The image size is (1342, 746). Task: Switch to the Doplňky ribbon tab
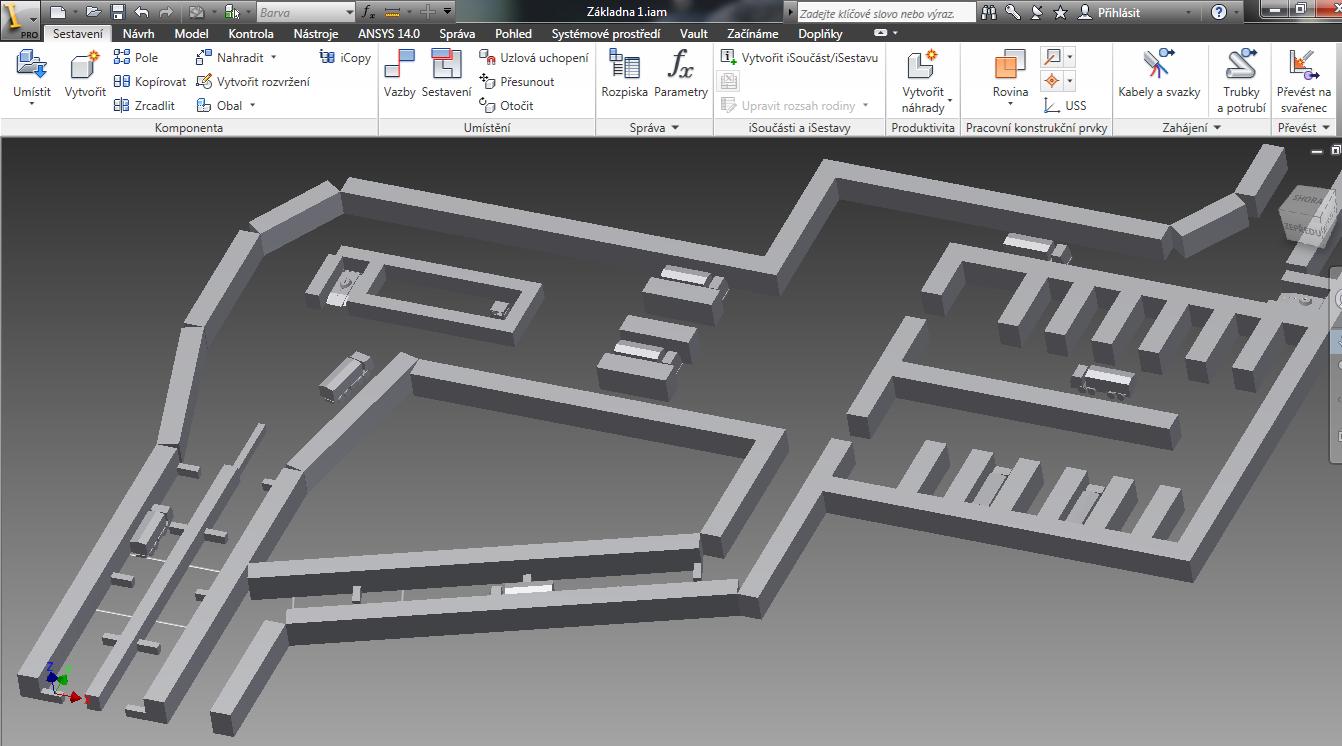click(820, 34)
